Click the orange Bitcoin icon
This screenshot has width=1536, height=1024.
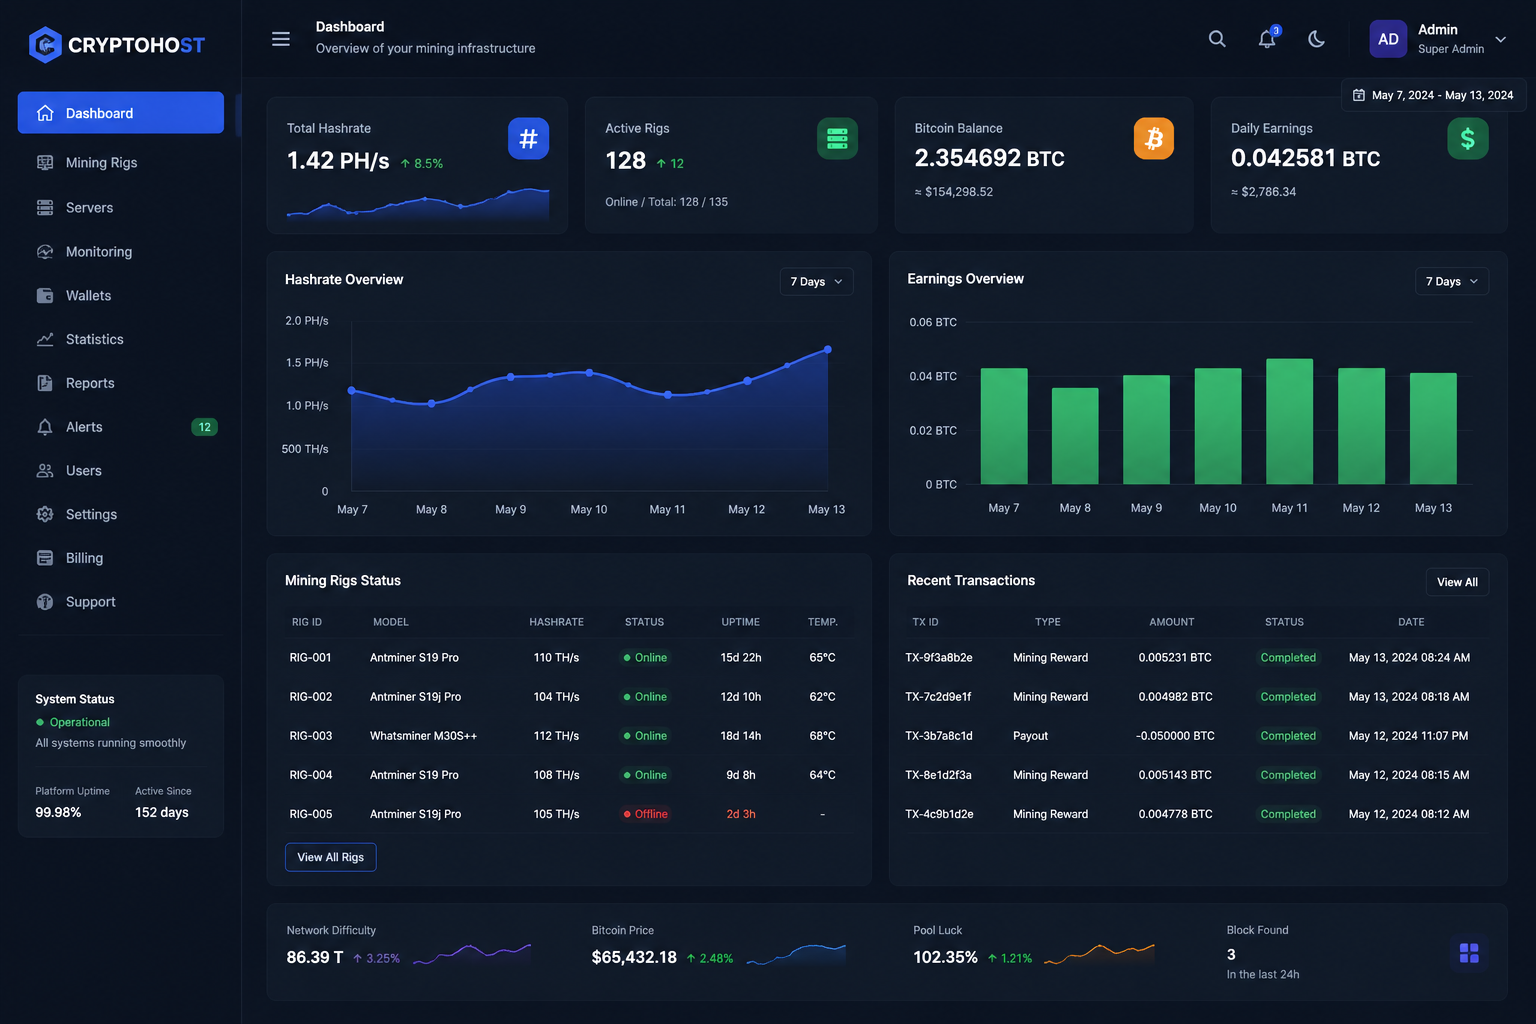[x=1154, y=138]
